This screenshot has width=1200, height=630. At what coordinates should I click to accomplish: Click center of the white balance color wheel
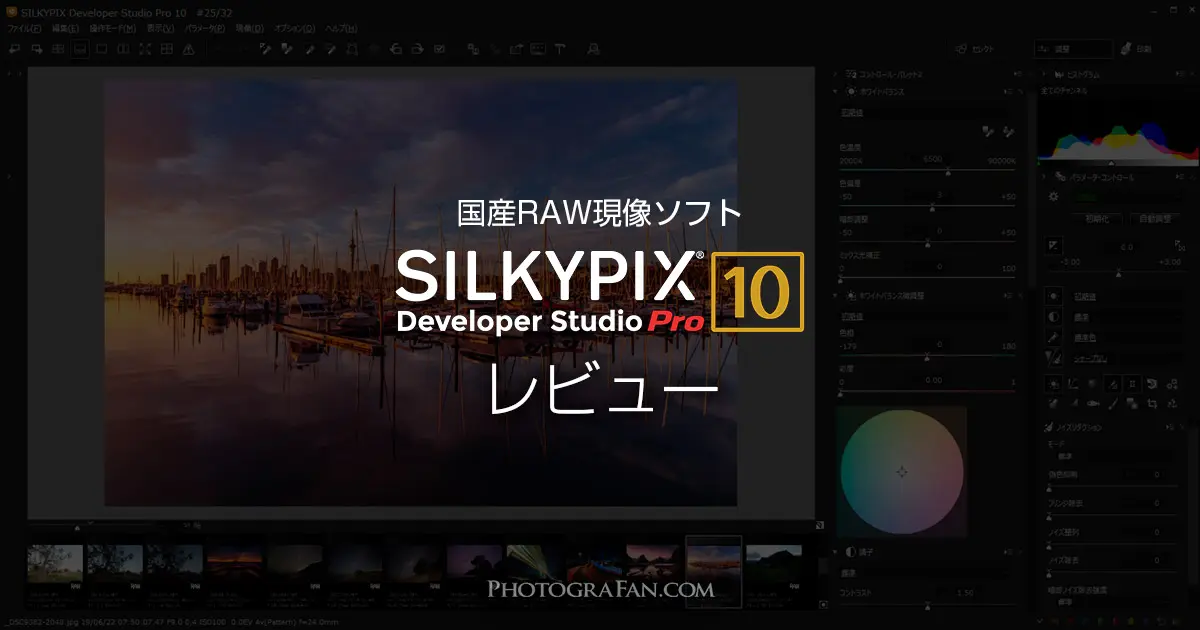coord(902,471)
